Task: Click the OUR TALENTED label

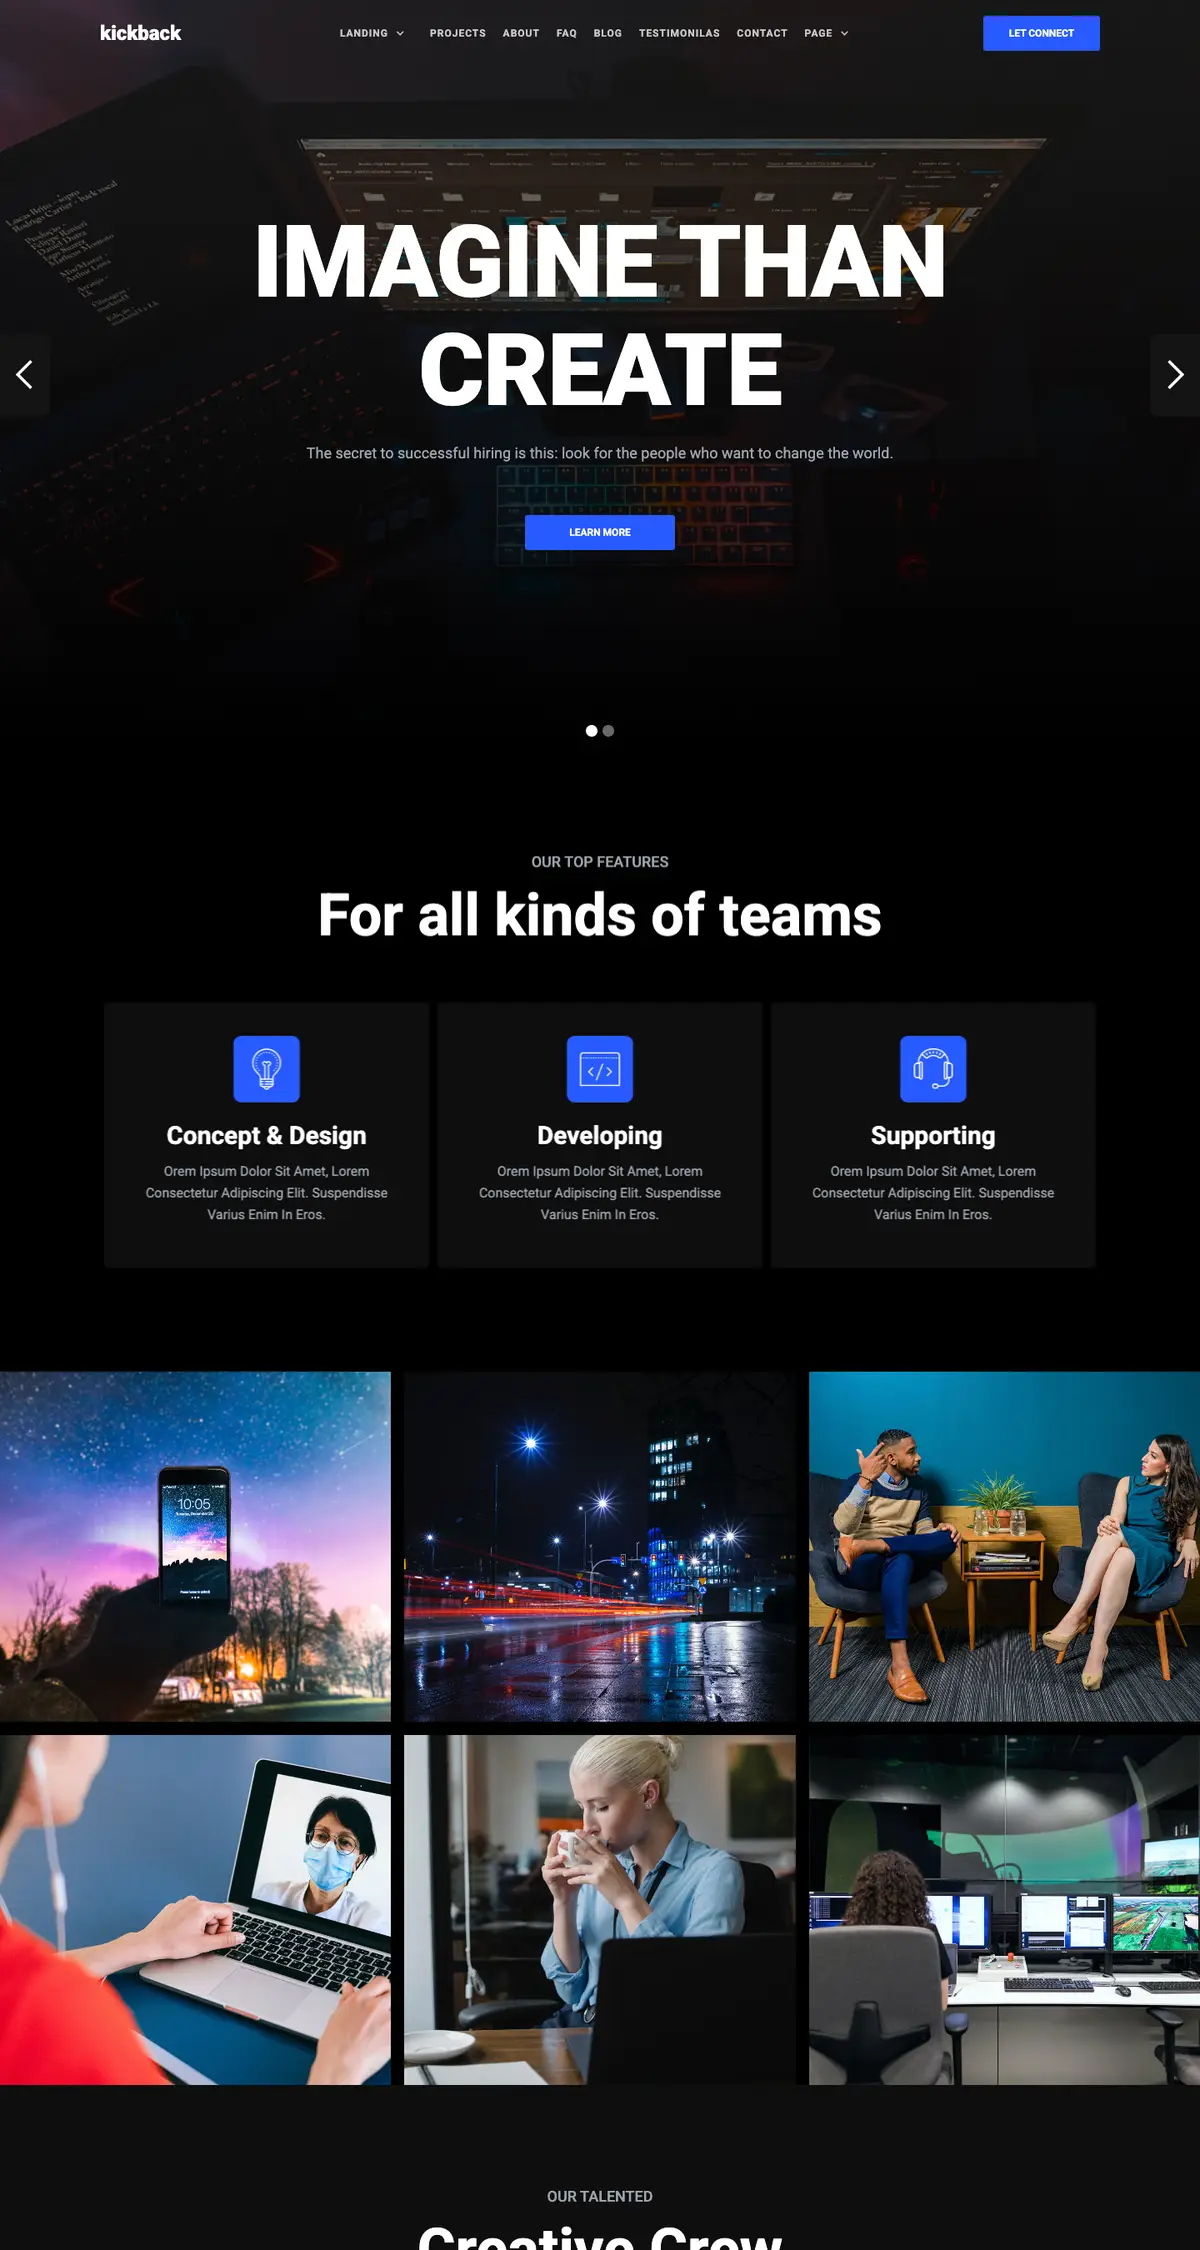Action: coord(600,2196)
